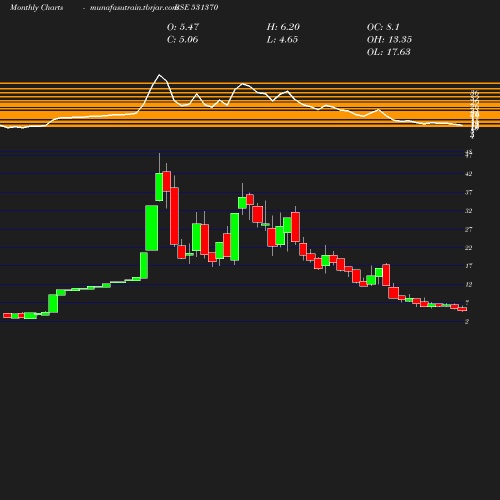Click the price axis label "17"
This screenshot has height=500, width=500.
[469, 266]
